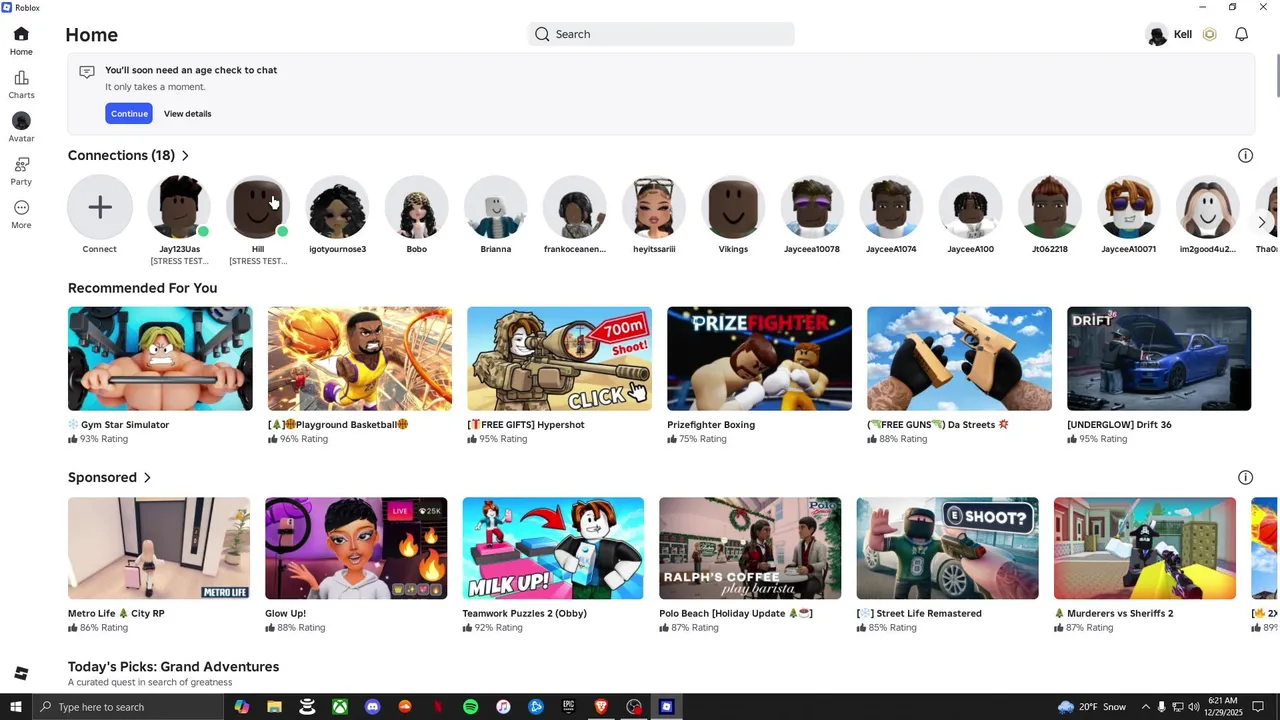Click the Connections info icon
Image resolution: width=1280 pixels, height=720 pixels.
click(x=1245, y=155)
